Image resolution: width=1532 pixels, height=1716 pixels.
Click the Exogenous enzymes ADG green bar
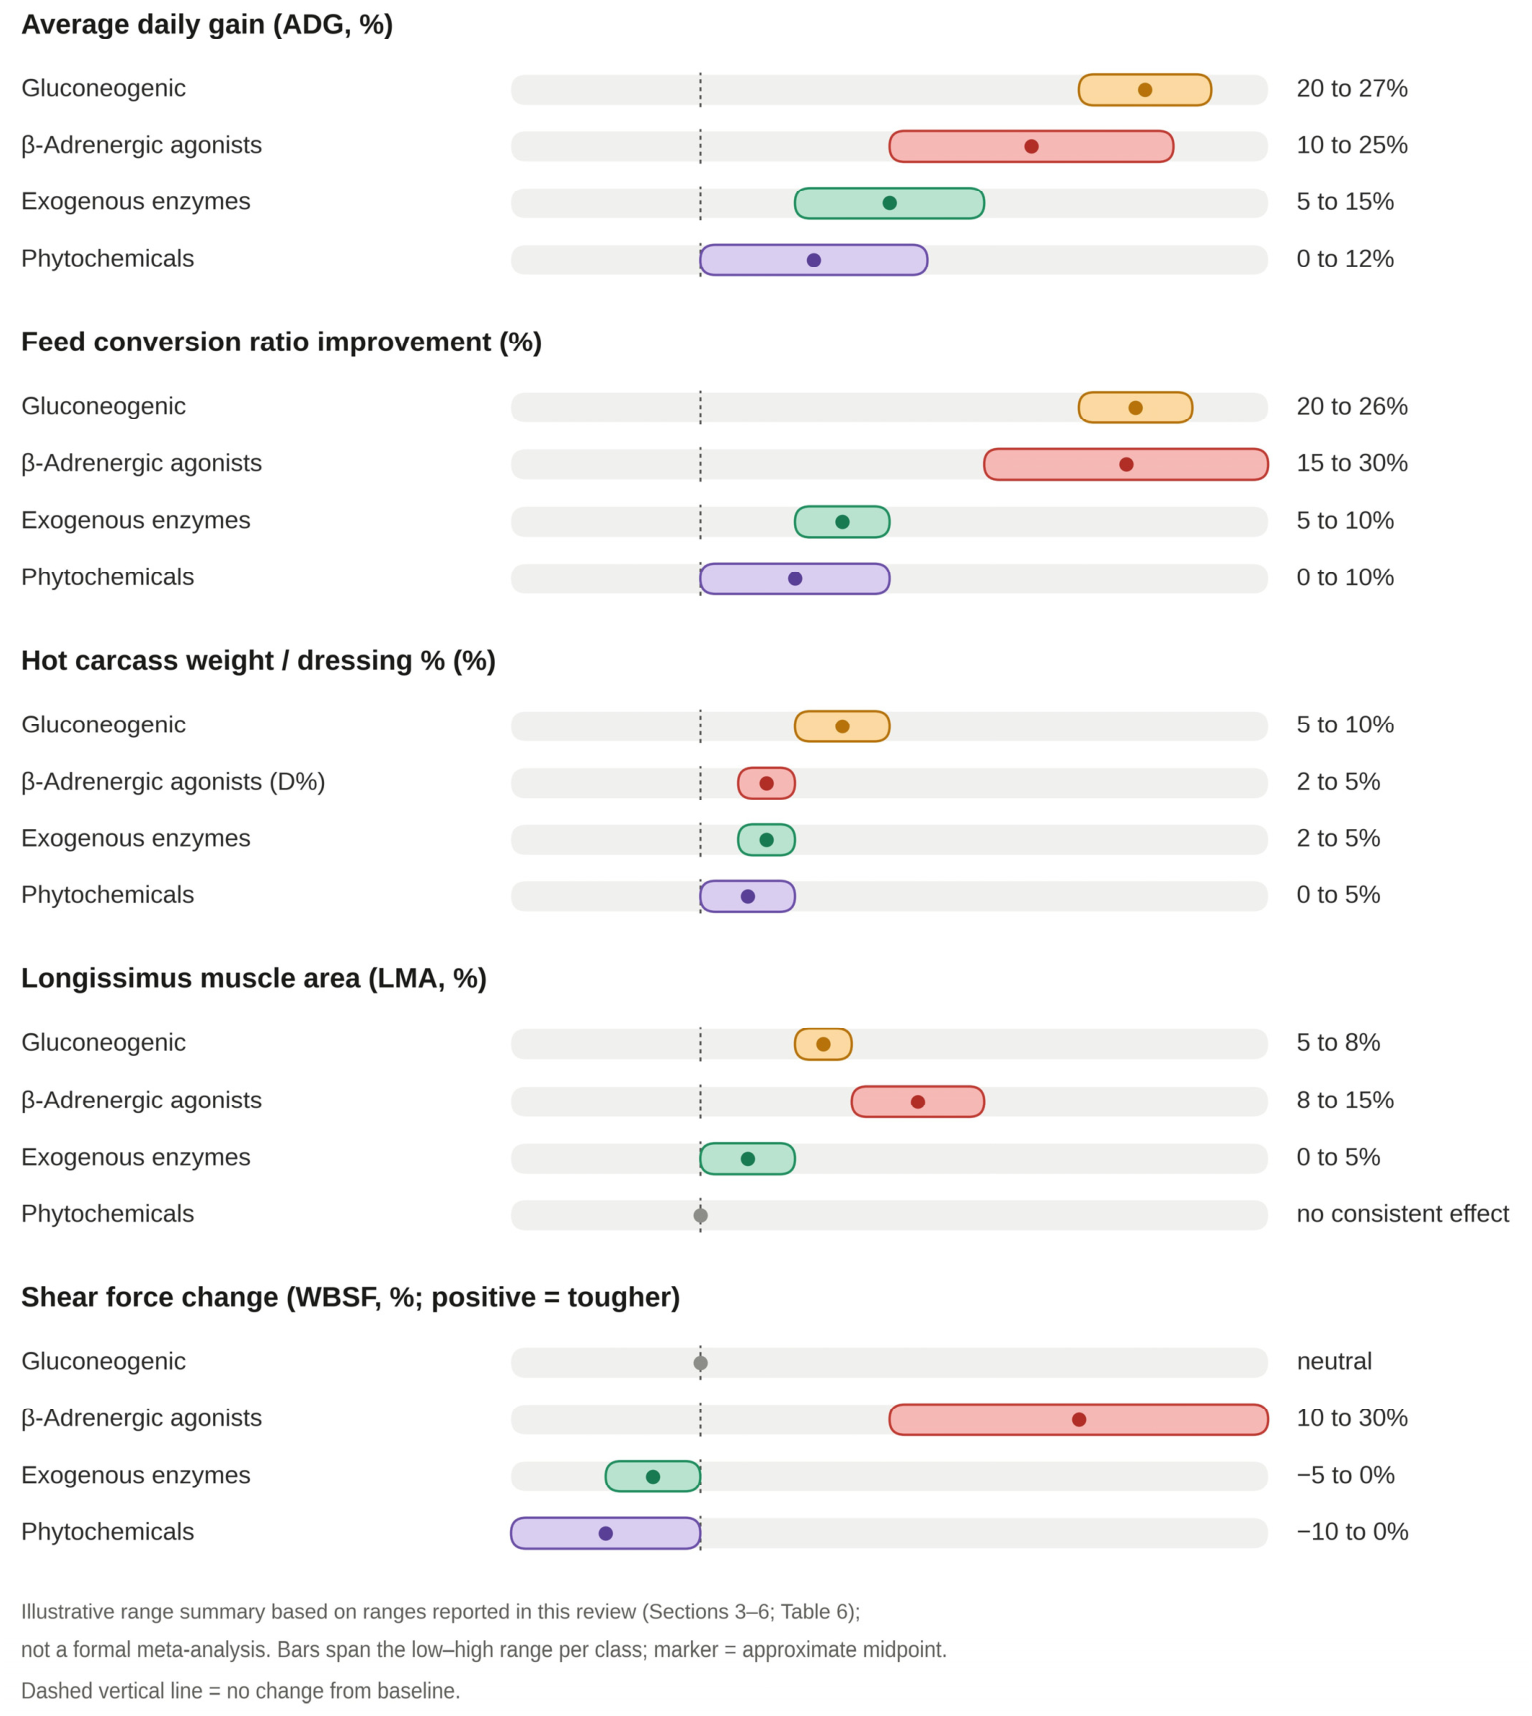(889, 203)
